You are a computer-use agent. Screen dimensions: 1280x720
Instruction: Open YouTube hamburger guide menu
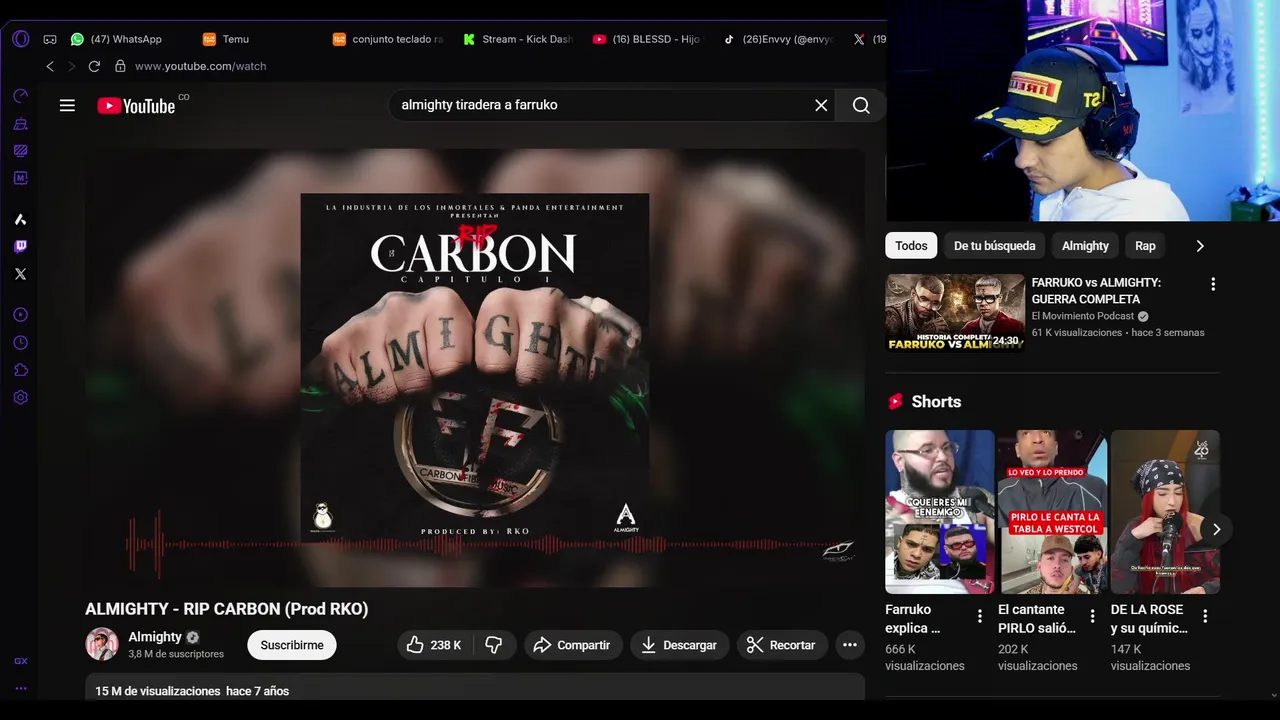(67, 105)
